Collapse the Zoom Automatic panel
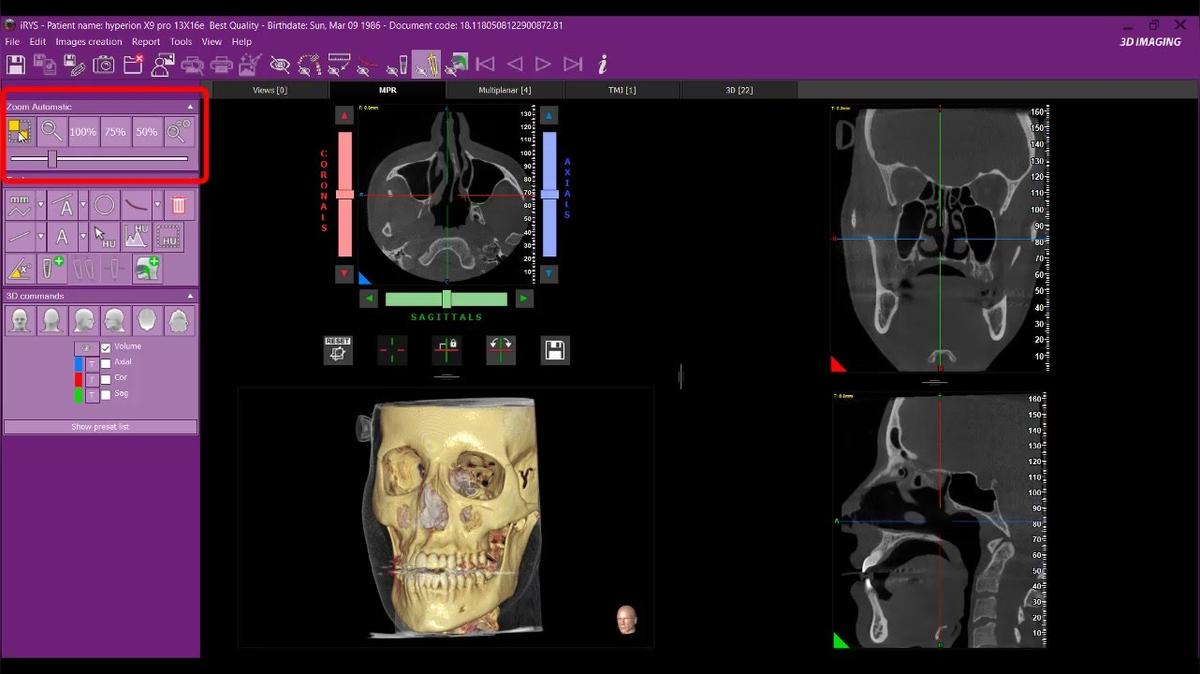 (x=190, y=106)
